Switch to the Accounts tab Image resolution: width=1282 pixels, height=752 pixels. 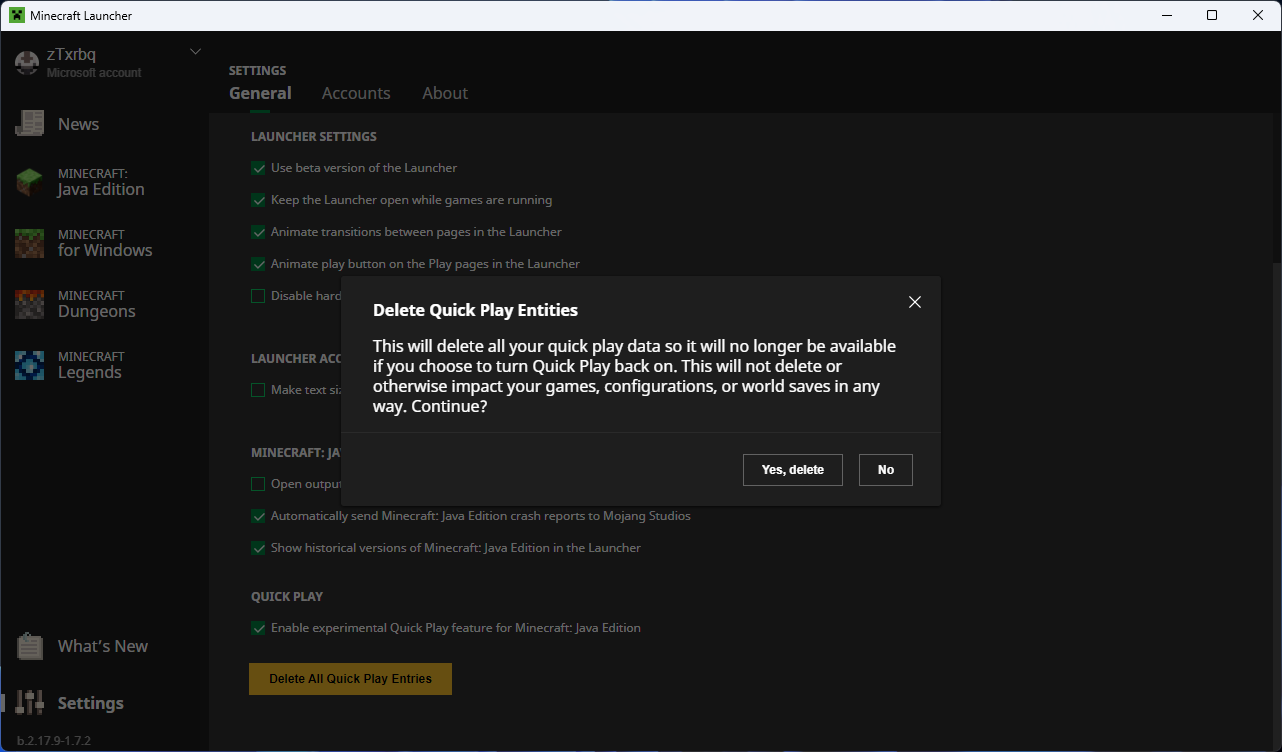pos(356,93)
